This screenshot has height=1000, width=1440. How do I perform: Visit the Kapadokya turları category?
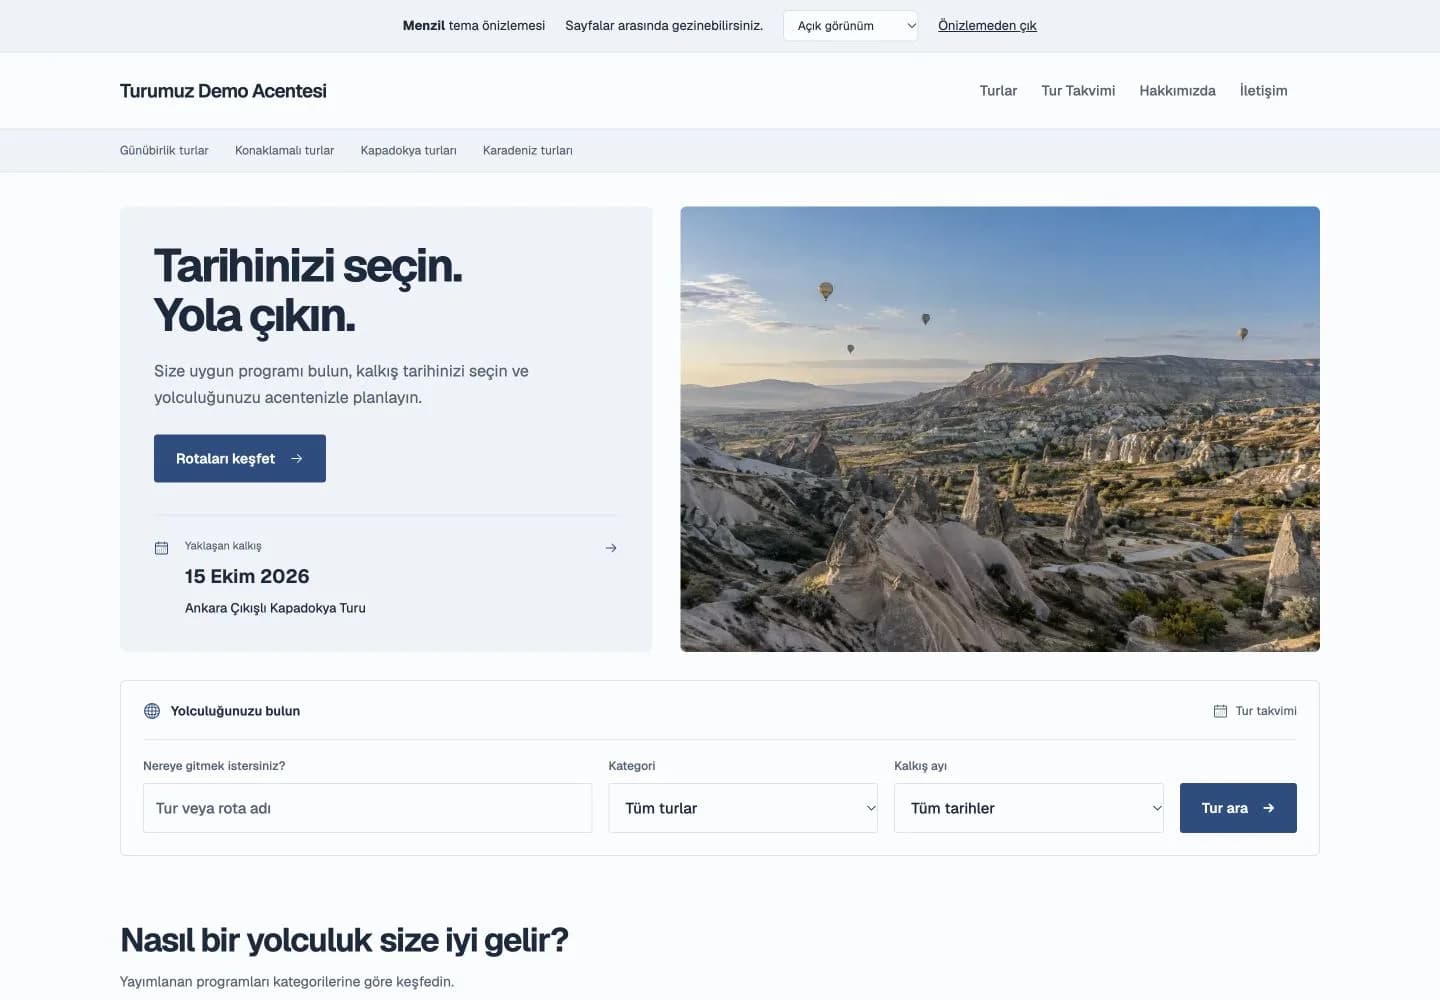(408, 150)
